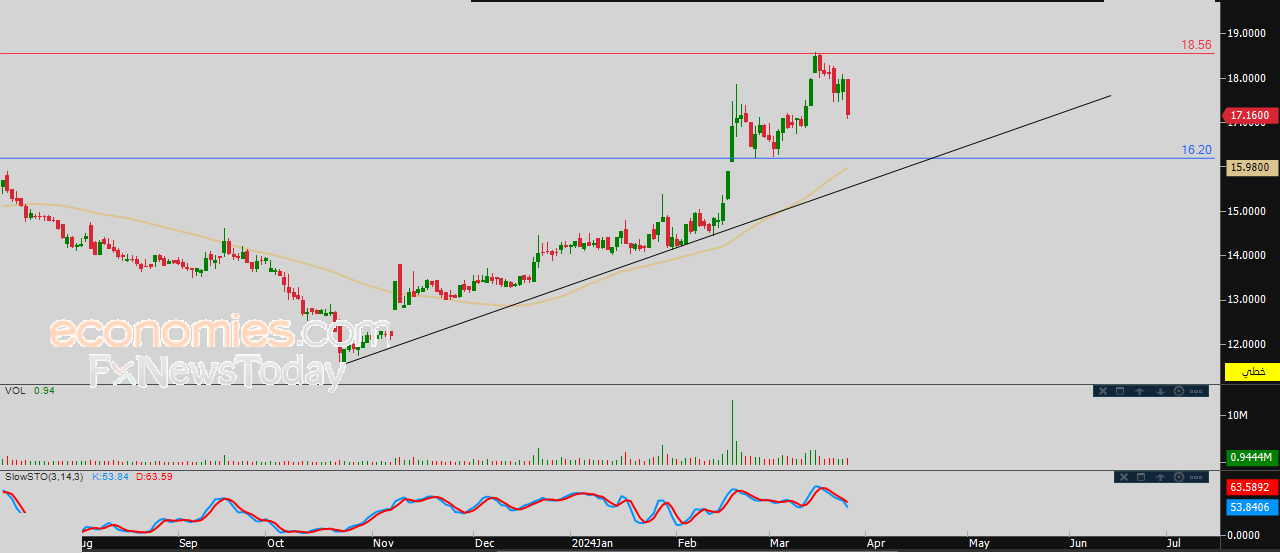This screenshot has height=553, width=1280.
Task: Close the SlowSTO indicator panel
Action: (x=1124, y=477)
